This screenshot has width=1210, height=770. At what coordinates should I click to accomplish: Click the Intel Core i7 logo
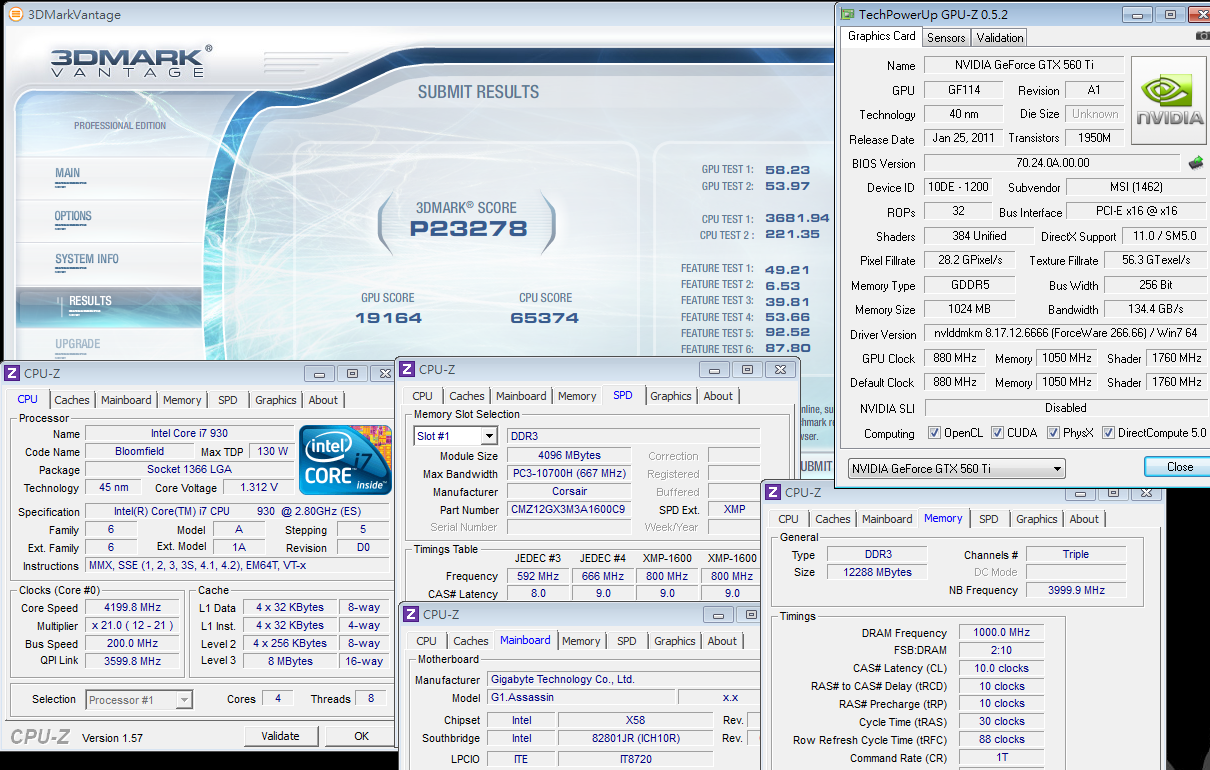(346, 460)
